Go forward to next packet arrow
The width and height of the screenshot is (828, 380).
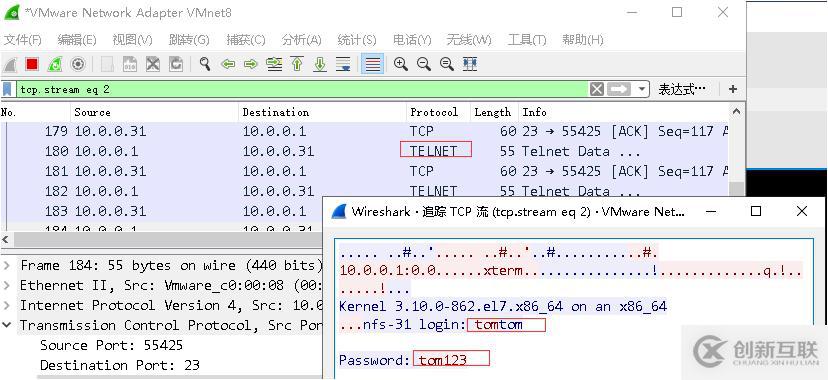[x=251, y=64]
